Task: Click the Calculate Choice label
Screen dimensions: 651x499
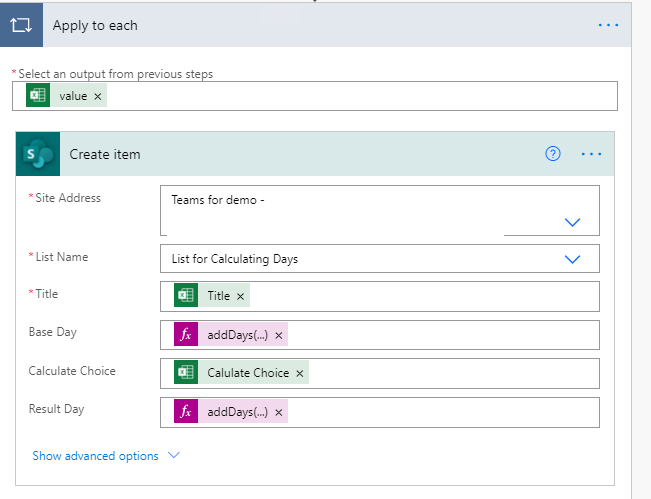Action: tap(72, 371)
